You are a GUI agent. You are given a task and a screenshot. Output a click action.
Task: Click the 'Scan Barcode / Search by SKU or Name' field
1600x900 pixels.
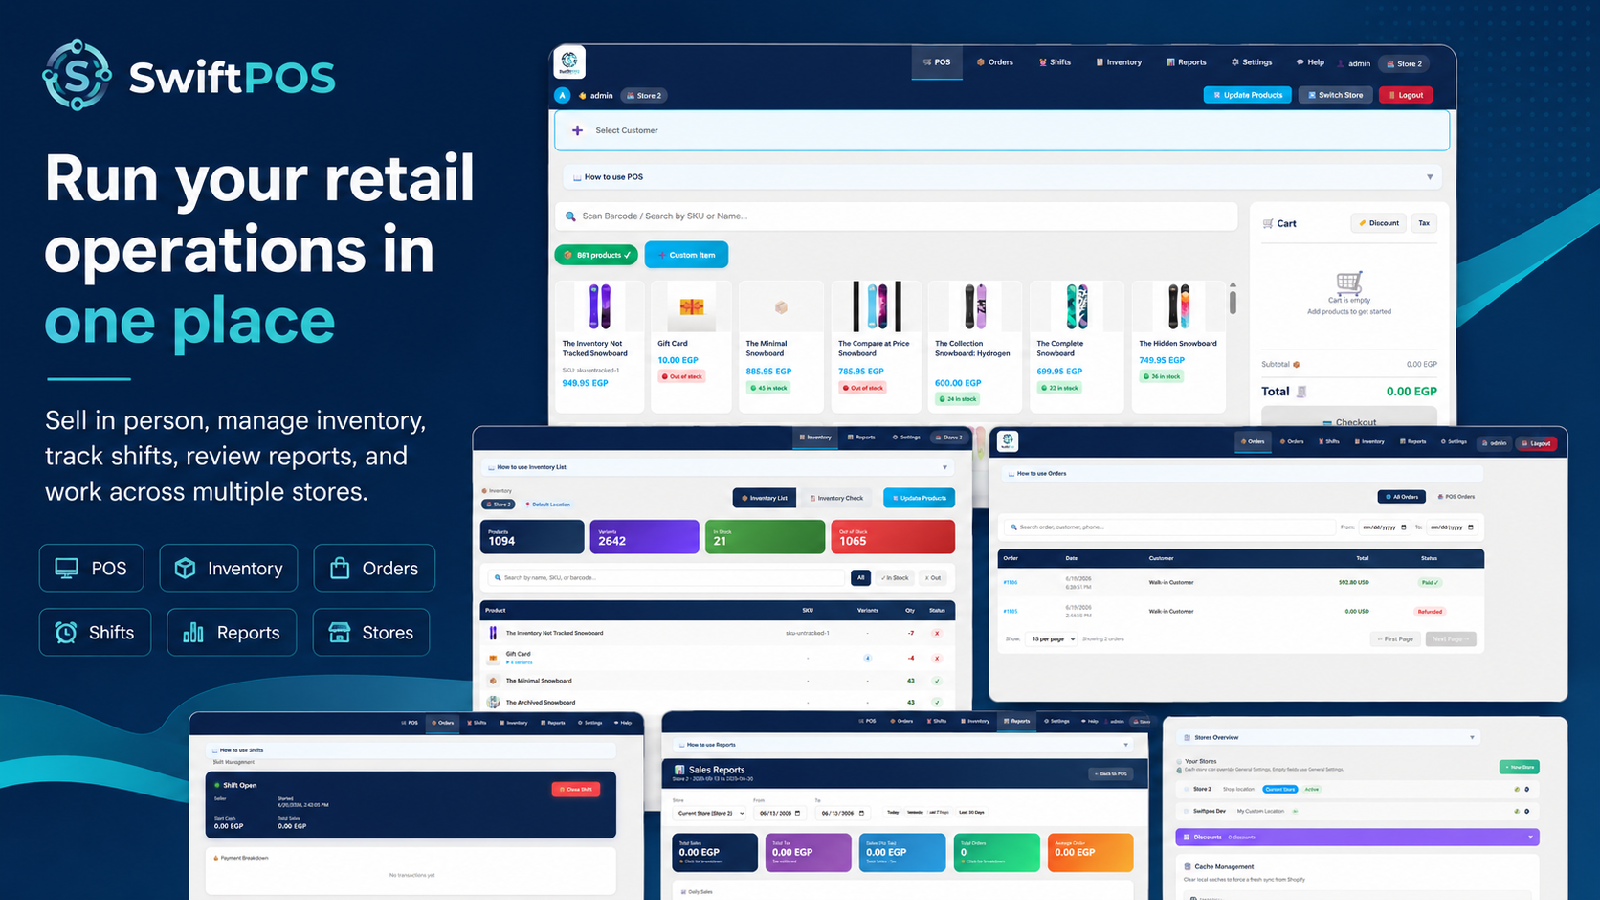(897, 216)
